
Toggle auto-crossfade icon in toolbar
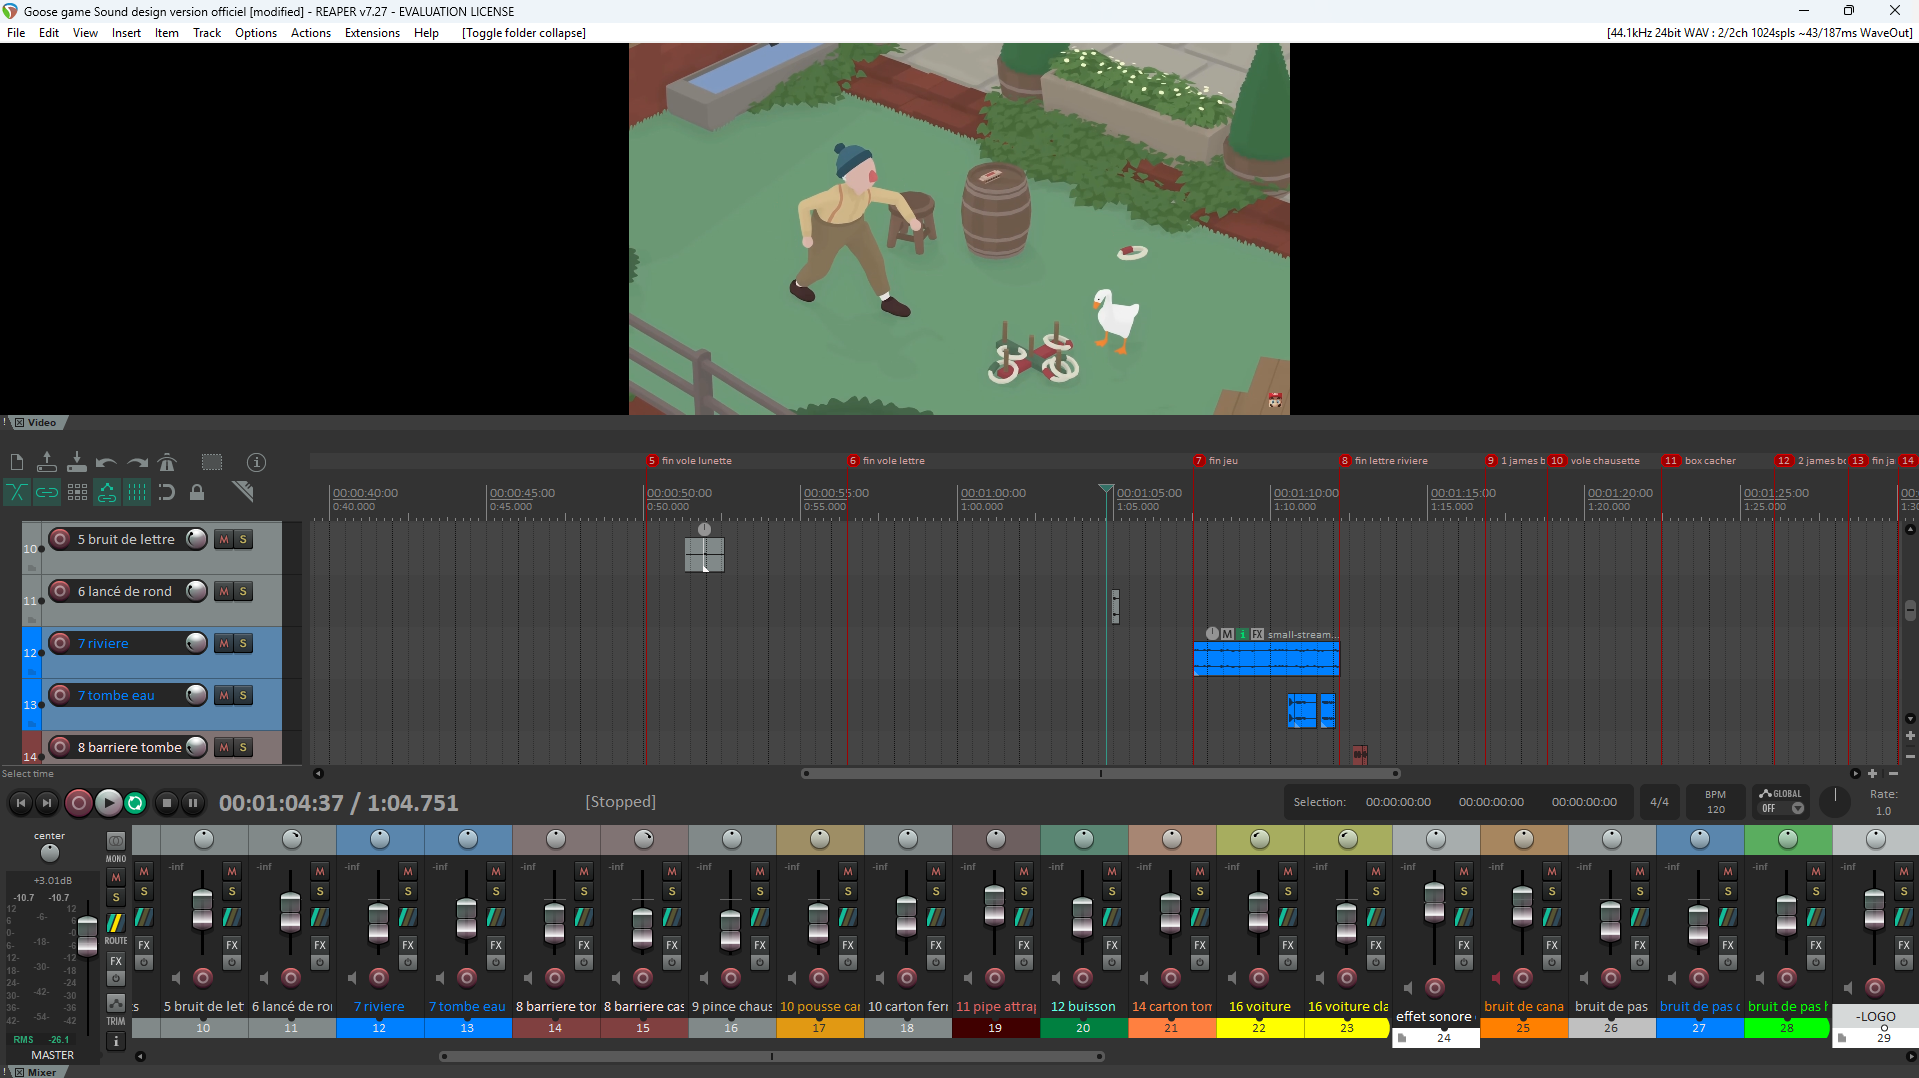[17, 492]
